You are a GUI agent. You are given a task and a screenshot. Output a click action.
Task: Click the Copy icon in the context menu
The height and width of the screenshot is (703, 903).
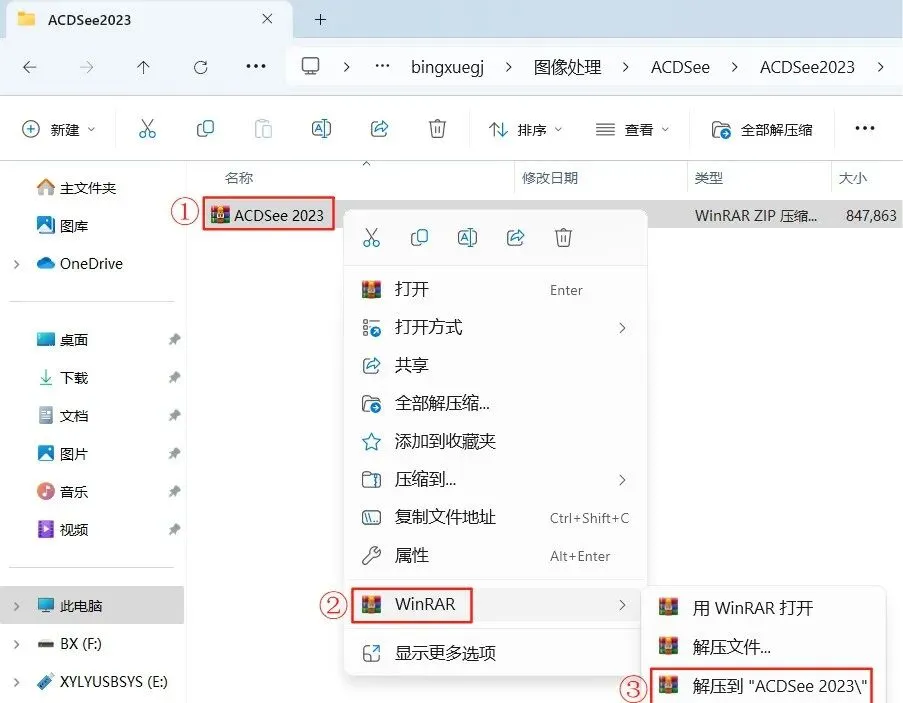pos(419,237)
